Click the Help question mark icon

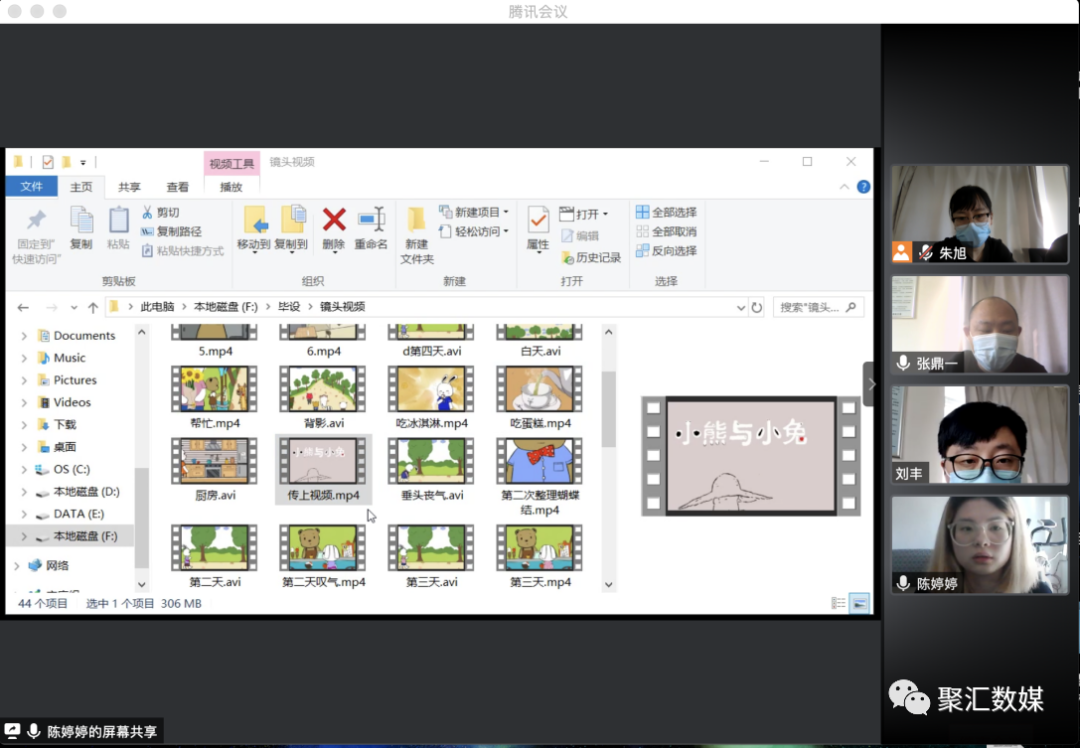click(x=863, y=187)
